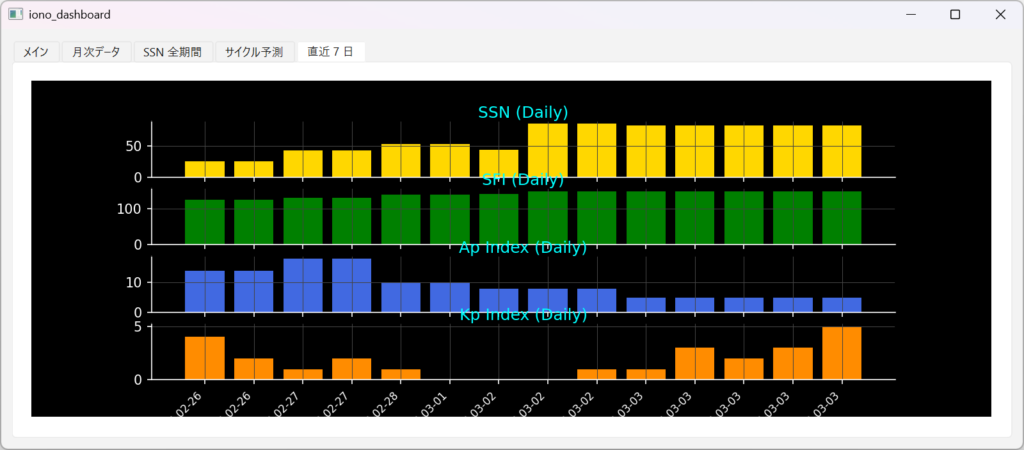Viewport: 1024px width, 450px height.
Task: Maximize the iono_dashboard window
Action: [955, 15]
